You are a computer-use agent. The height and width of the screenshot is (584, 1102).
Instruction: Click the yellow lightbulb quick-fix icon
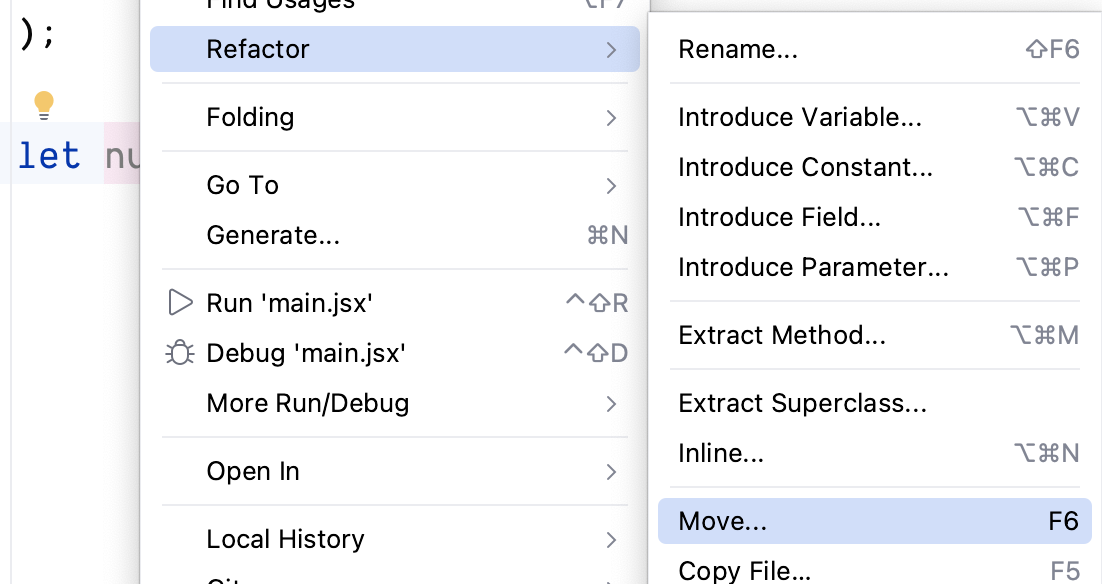click(x=44, y=105)
